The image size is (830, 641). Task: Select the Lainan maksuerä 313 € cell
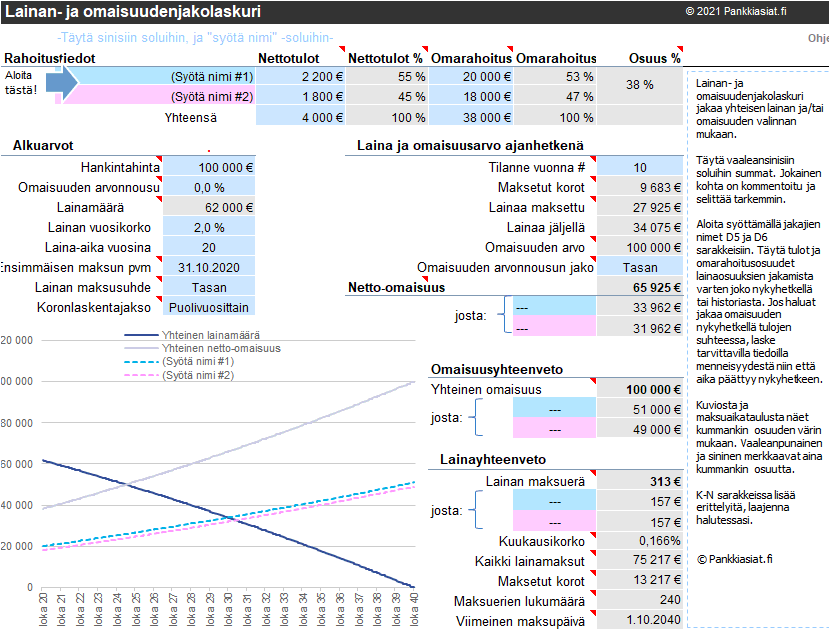click(x=640, y=481)
